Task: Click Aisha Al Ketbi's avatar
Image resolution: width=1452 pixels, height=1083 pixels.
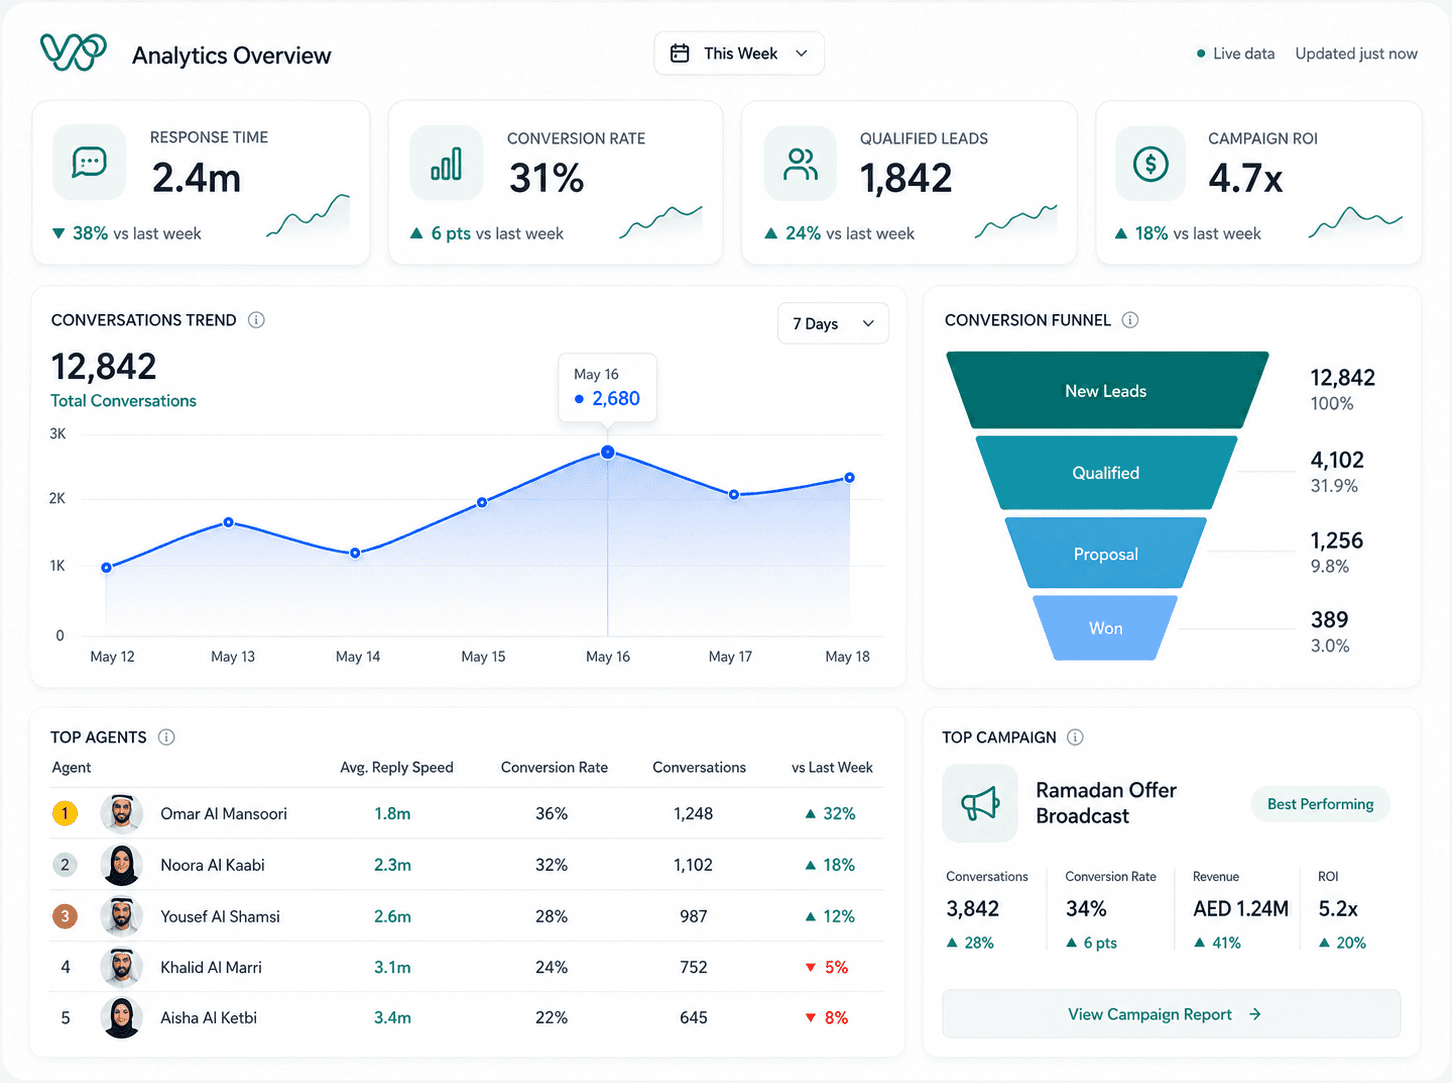Action: [x=122, y=1018]
